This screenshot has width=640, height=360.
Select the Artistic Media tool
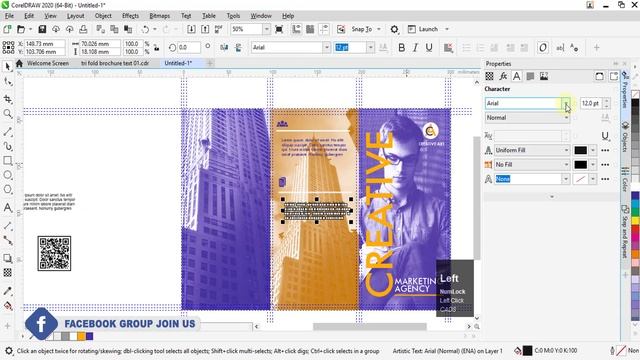[7, 146]
